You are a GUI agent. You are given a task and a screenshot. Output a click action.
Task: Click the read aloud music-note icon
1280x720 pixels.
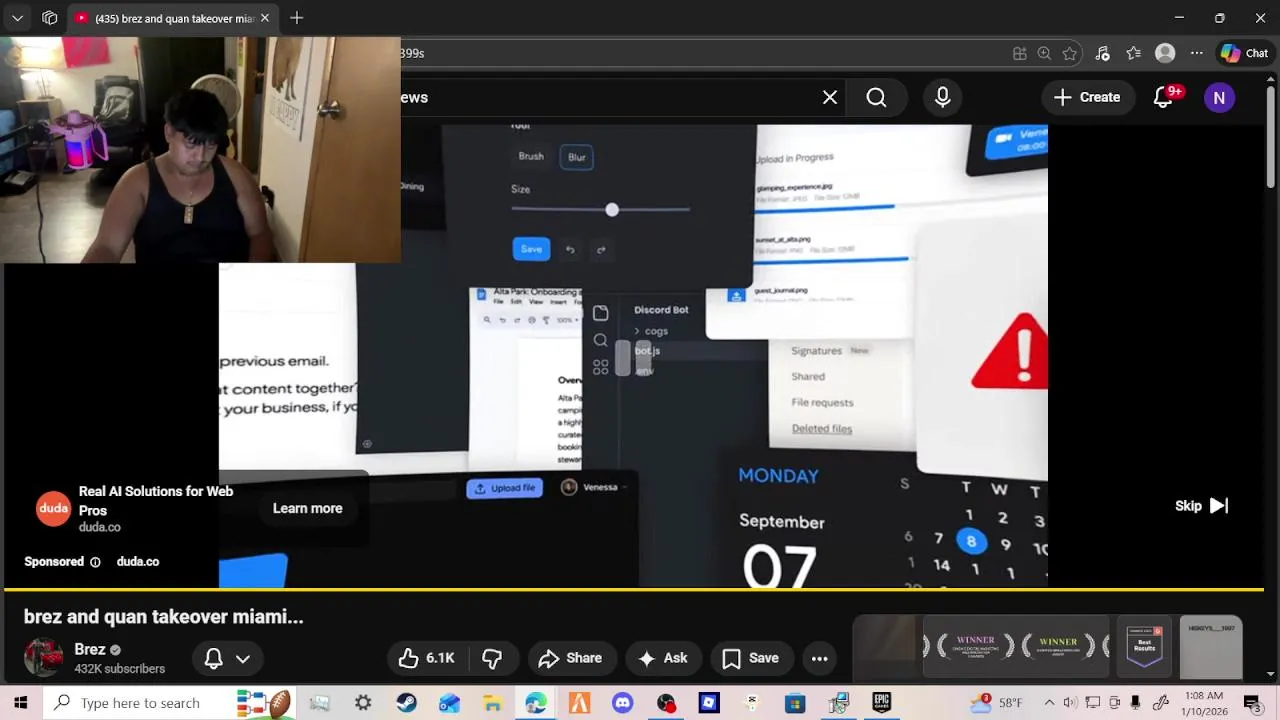coord(1102,53)
